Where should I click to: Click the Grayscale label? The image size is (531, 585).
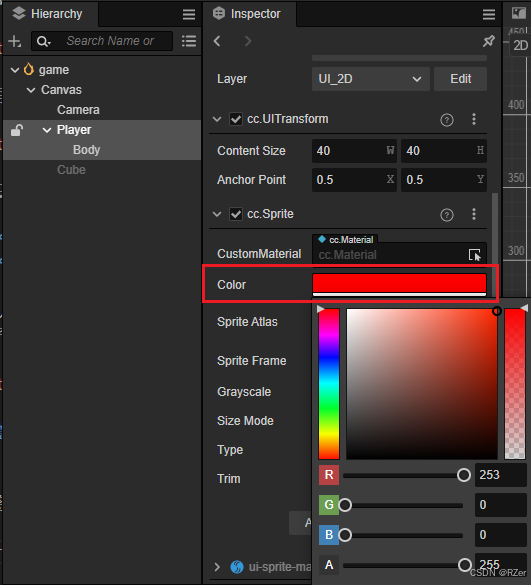pyautogui.click(x=244, y=392)
